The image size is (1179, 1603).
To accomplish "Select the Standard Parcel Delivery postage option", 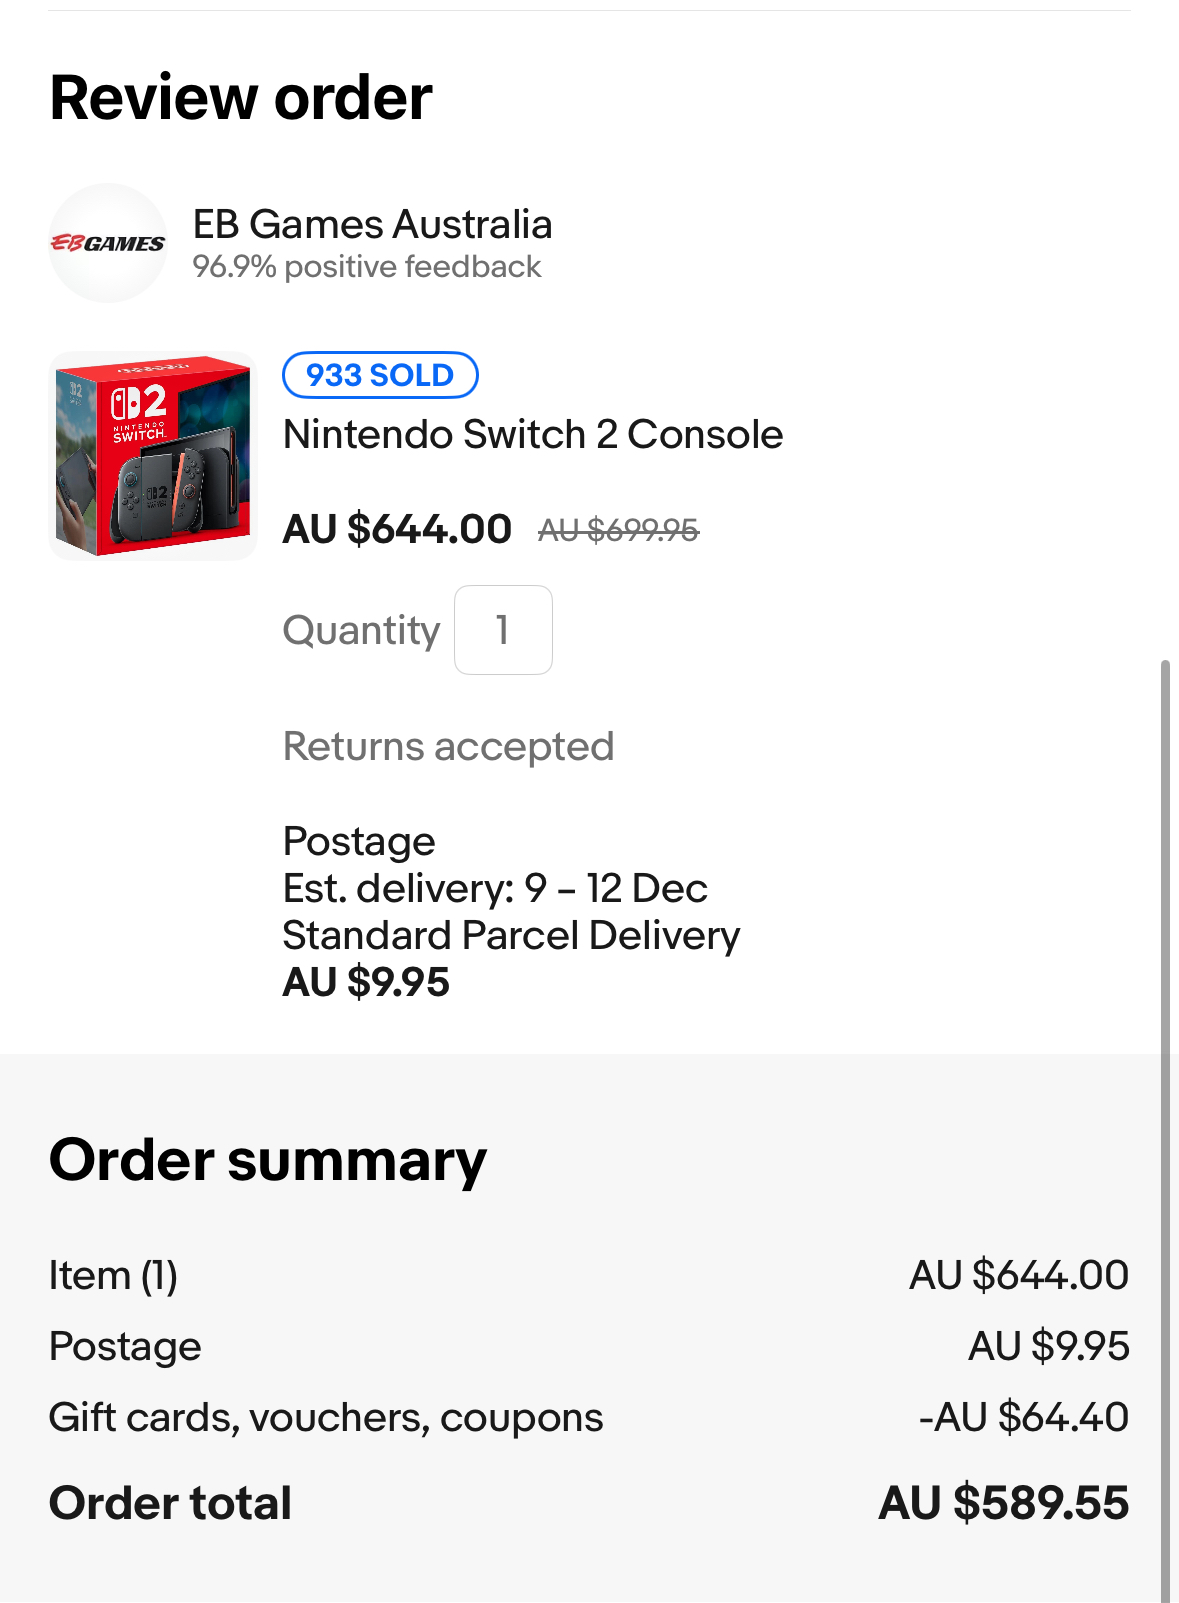I will click(511, 935).
